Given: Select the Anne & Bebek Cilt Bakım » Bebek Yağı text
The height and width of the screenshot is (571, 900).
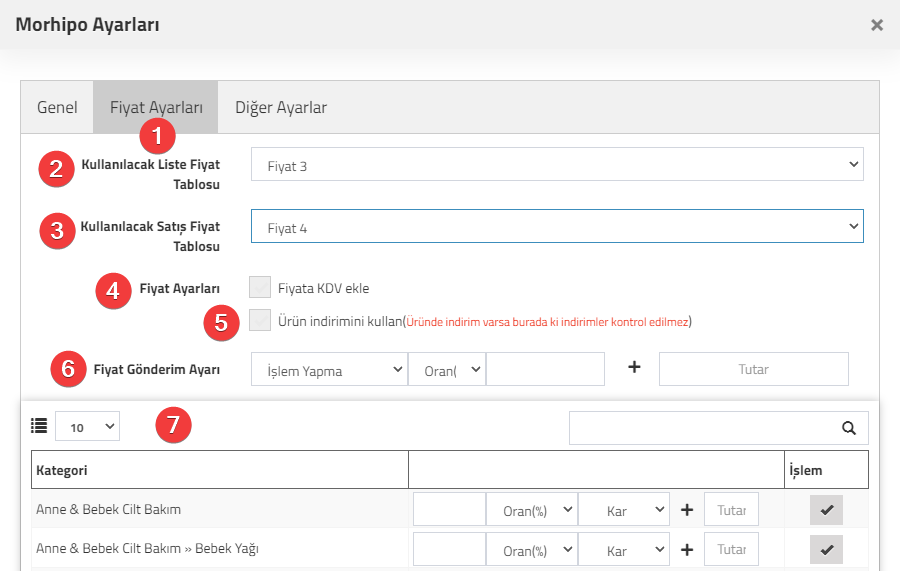Looking at the screenshot, I should pos(148,548).
